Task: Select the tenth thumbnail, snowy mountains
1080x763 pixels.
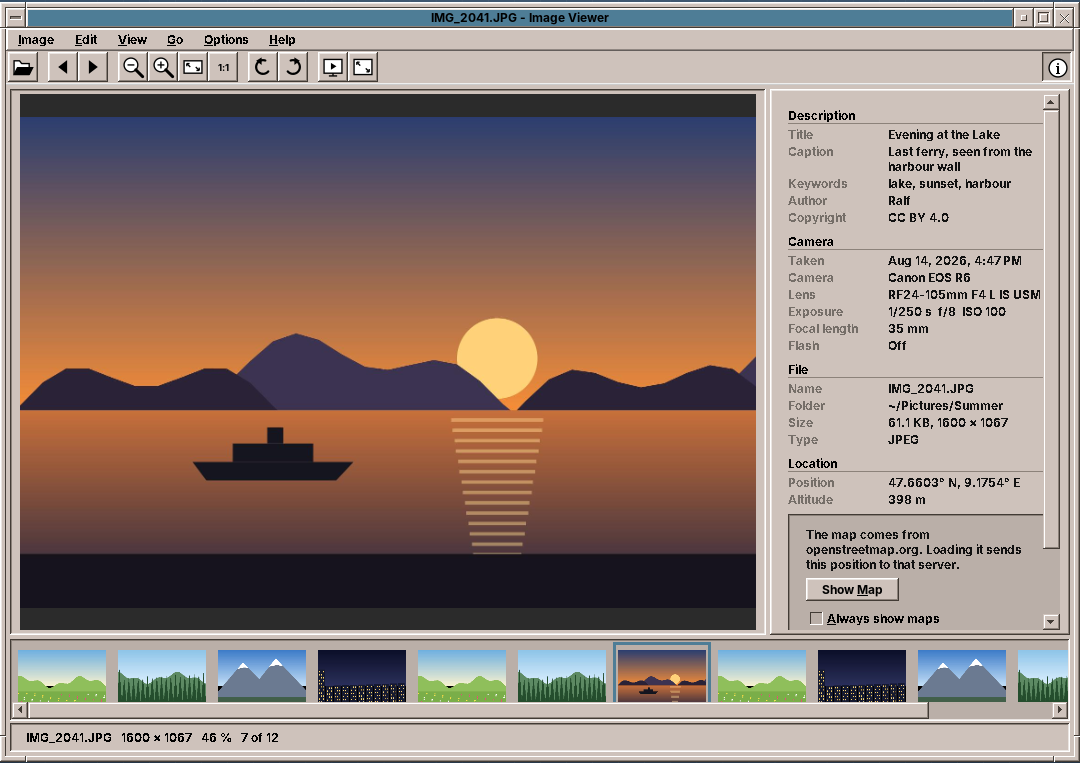Action: [962, 676]
